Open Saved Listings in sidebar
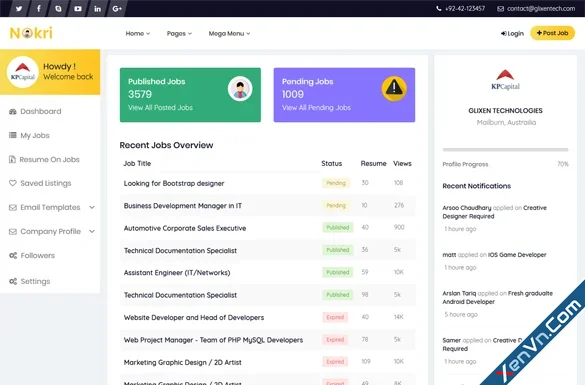 (x=46, y=184)
